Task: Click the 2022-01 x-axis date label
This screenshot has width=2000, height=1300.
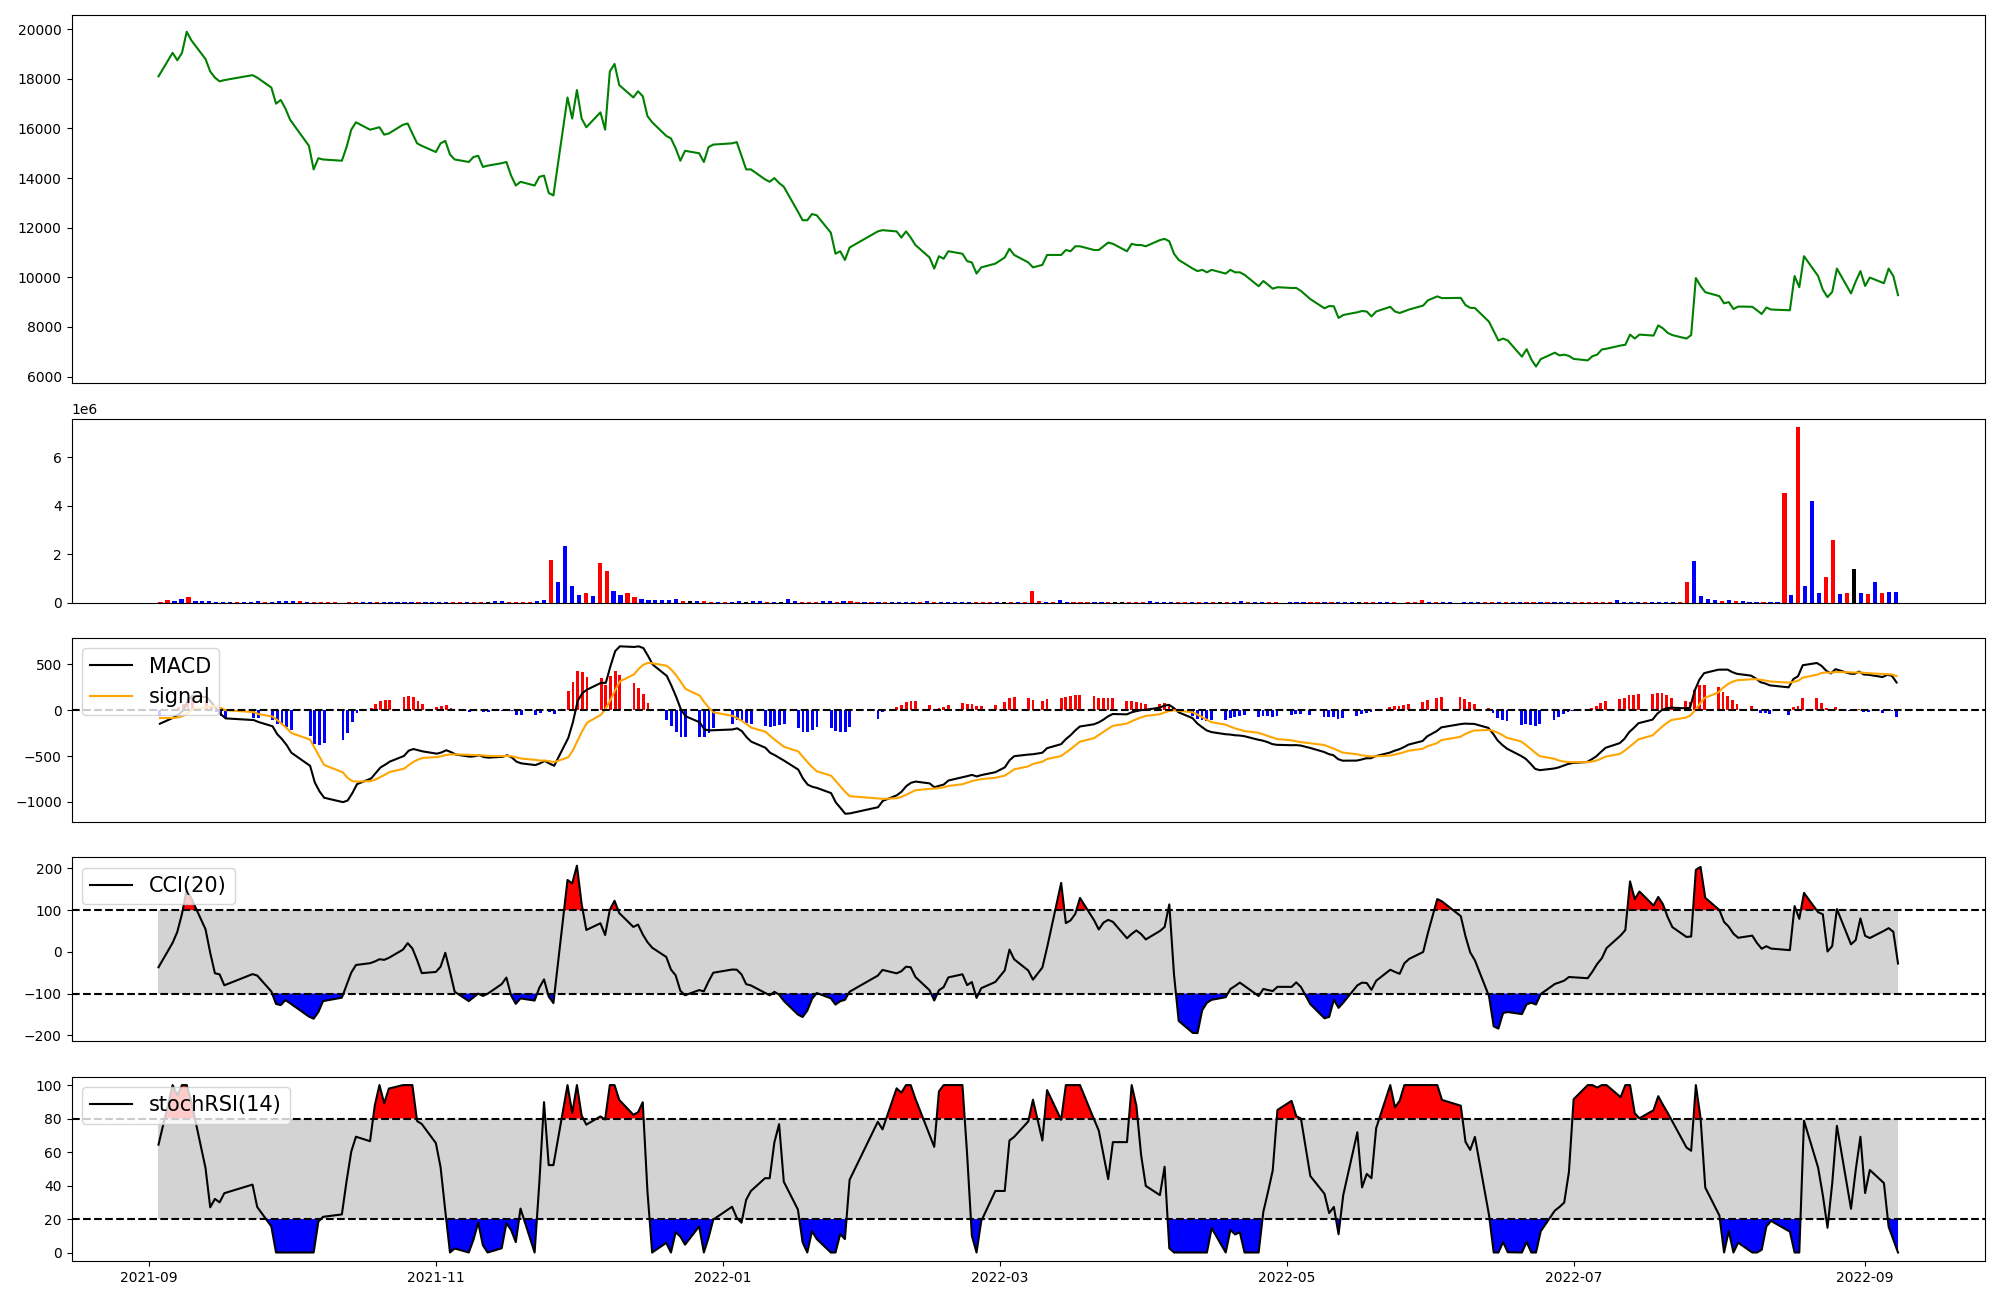Action: [x=722, y=1277]
